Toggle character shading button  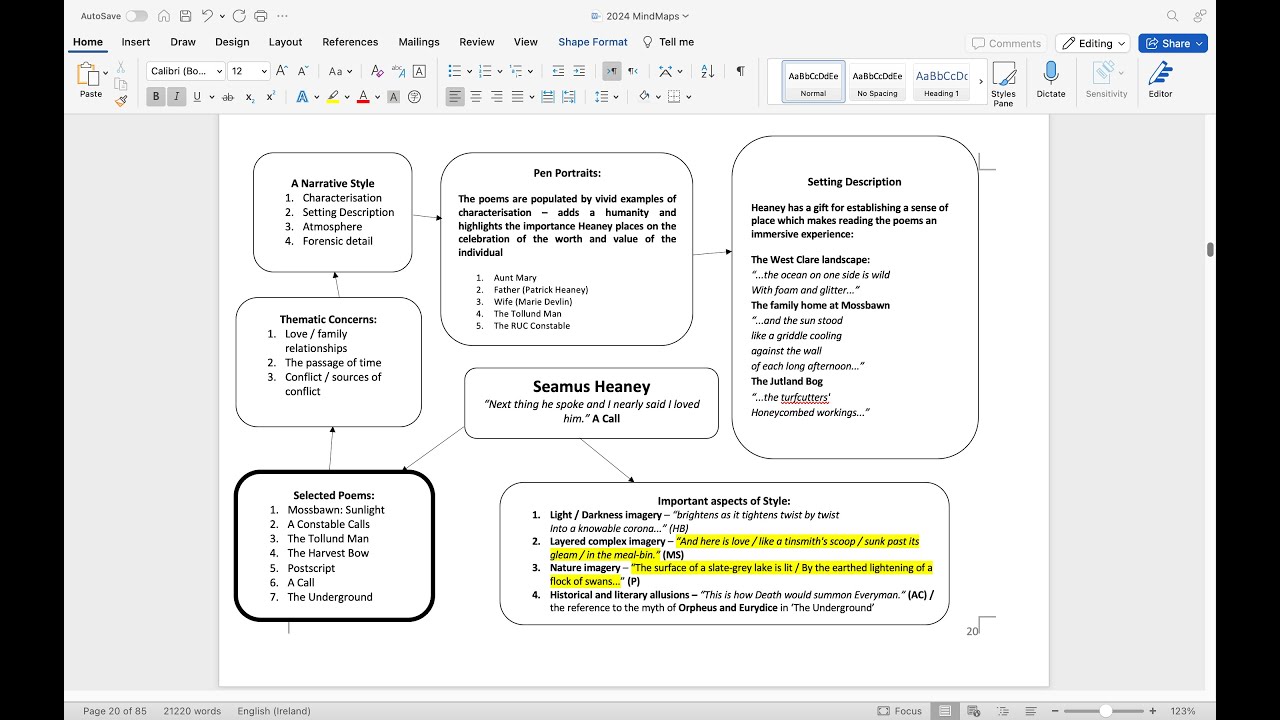(393, 97)
